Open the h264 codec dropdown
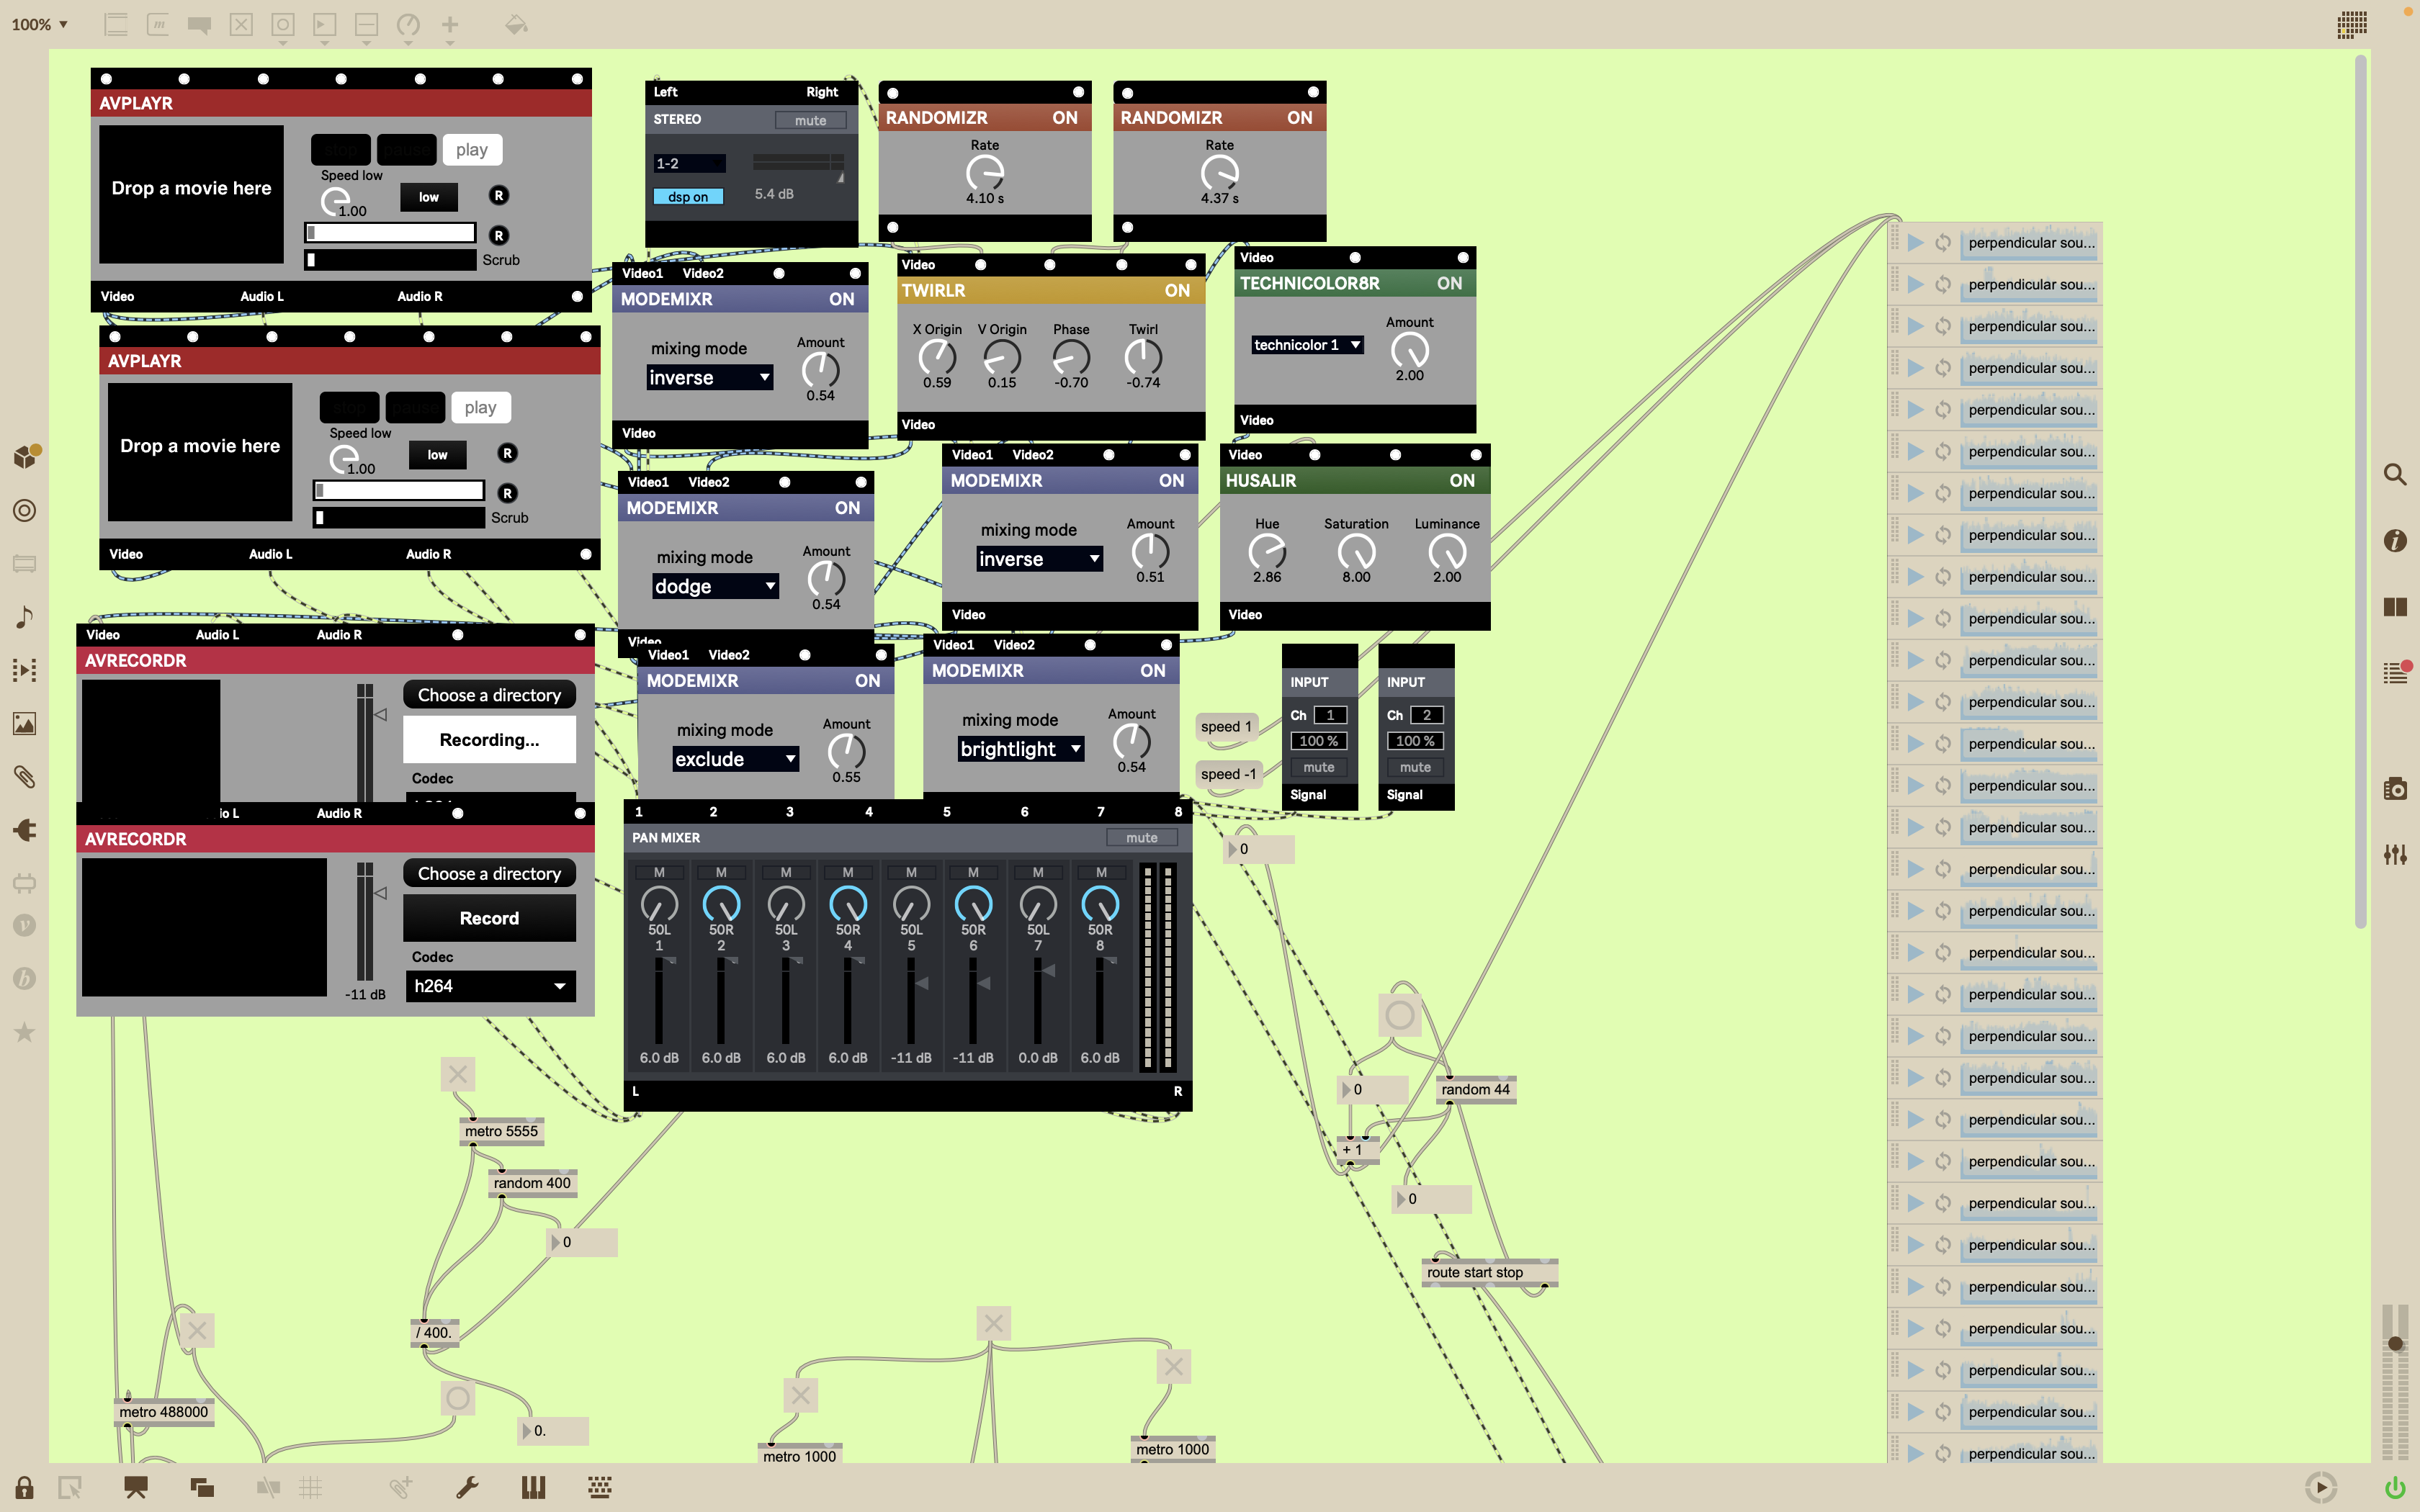Viewport: 2420px width, 1512px height. point(490,986)
